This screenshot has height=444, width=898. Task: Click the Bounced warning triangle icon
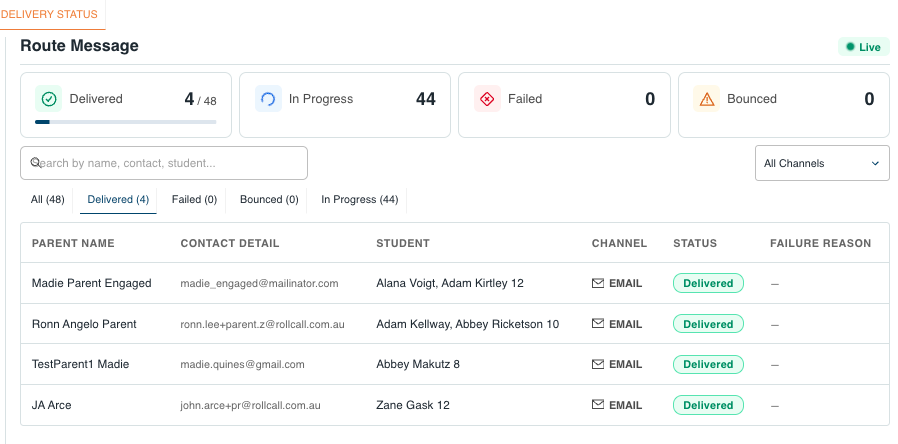coord(707,99)
